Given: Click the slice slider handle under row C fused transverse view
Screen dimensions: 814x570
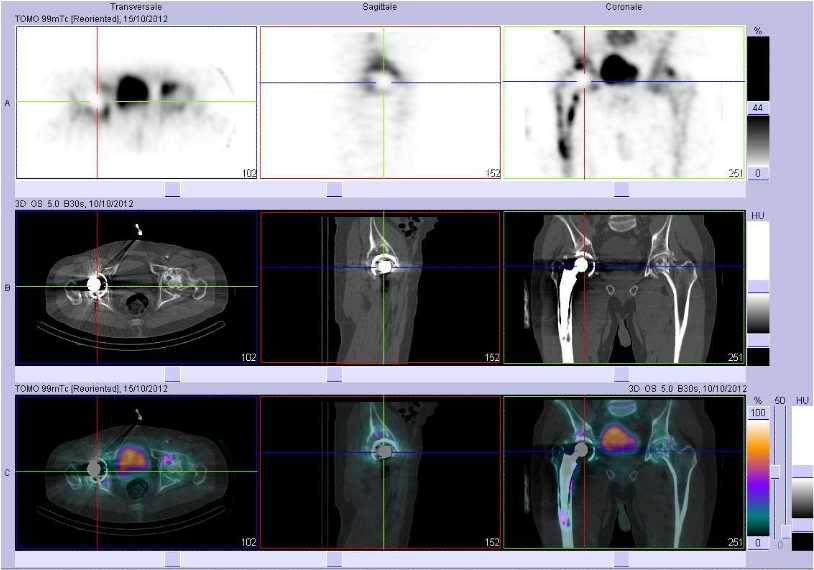Looking at the screenshot, I should tap(172, 560).
